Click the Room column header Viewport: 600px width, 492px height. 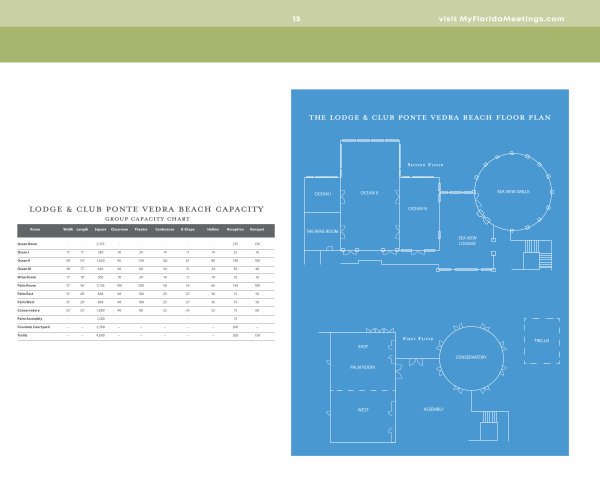[x=35, y=230]
